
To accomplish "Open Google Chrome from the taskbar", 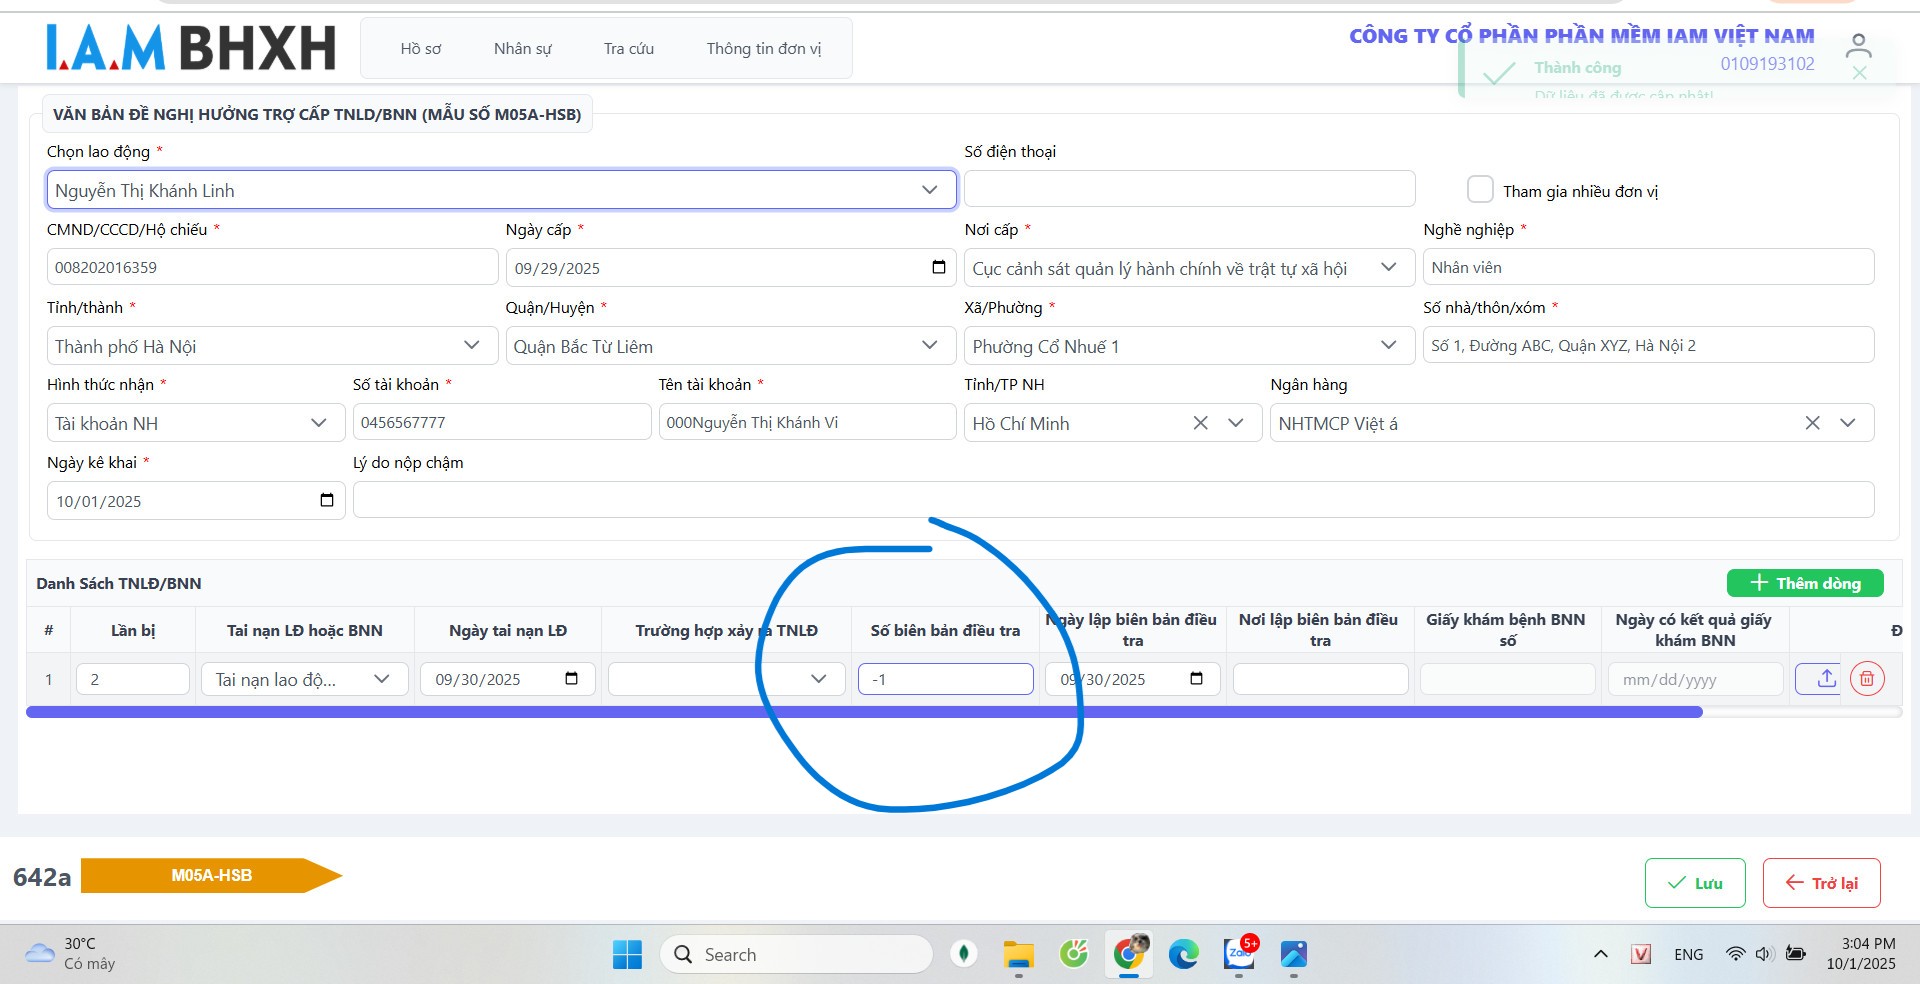I will 1128,955.
